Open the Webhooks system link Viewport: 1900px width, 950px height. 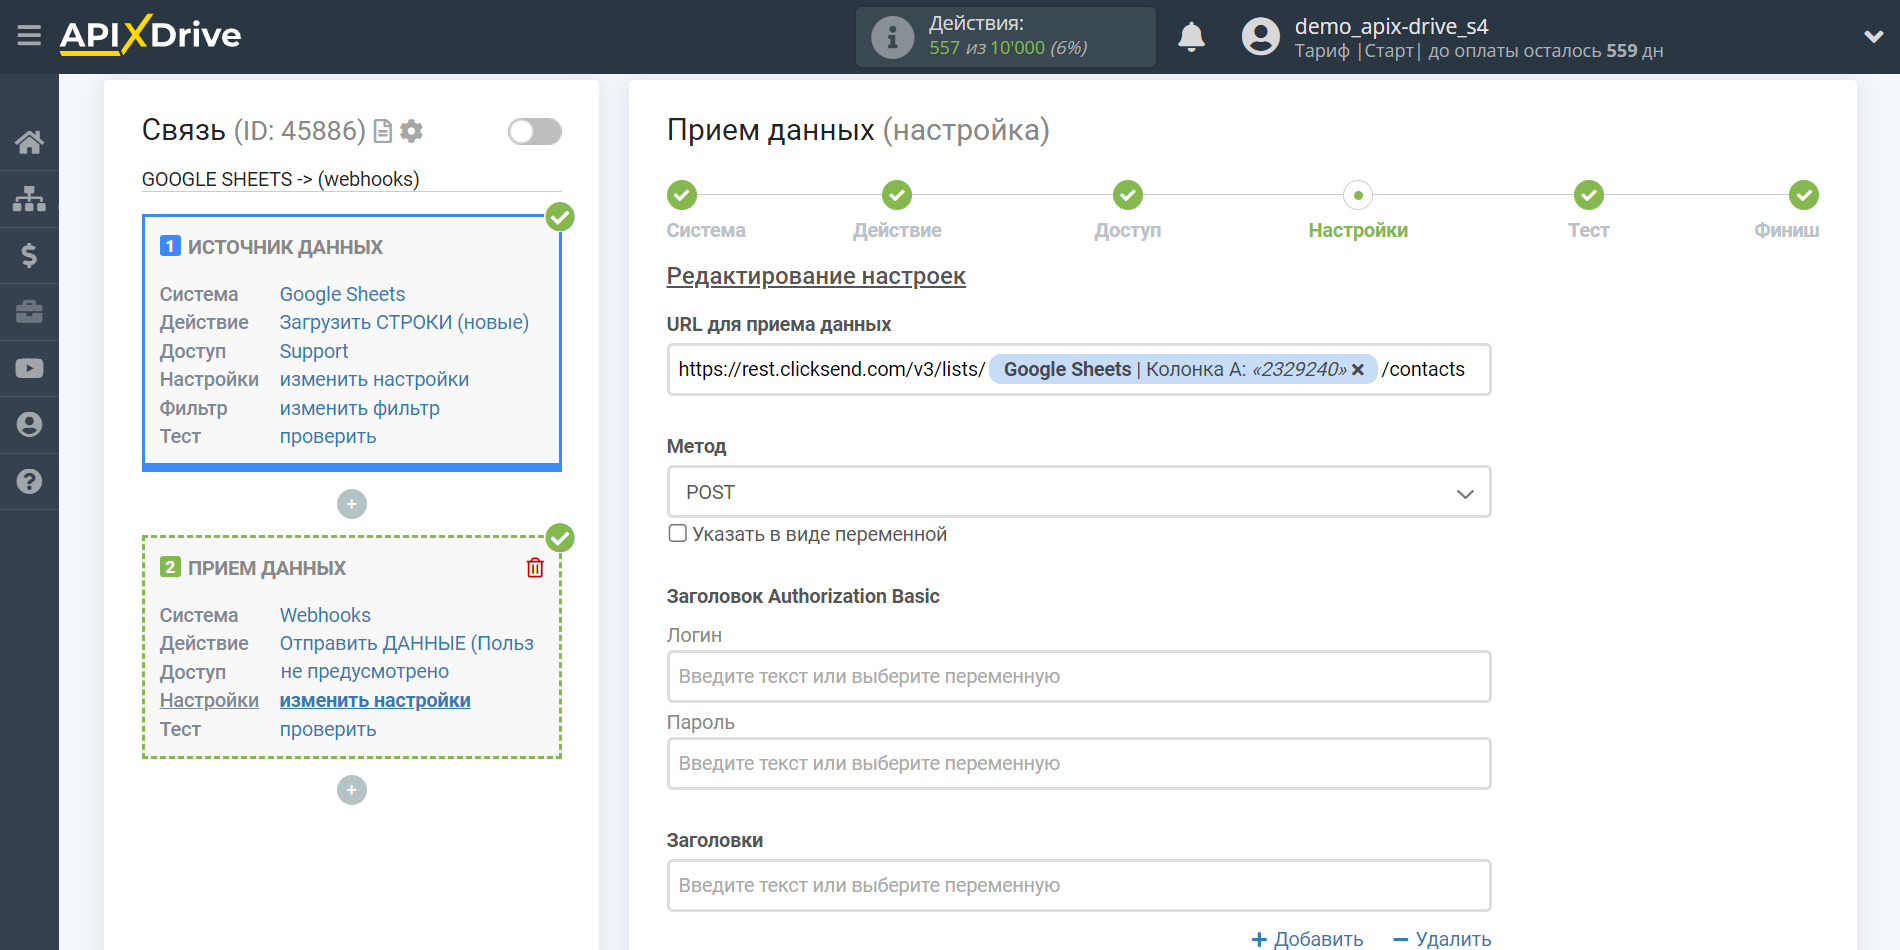(325, 615)
